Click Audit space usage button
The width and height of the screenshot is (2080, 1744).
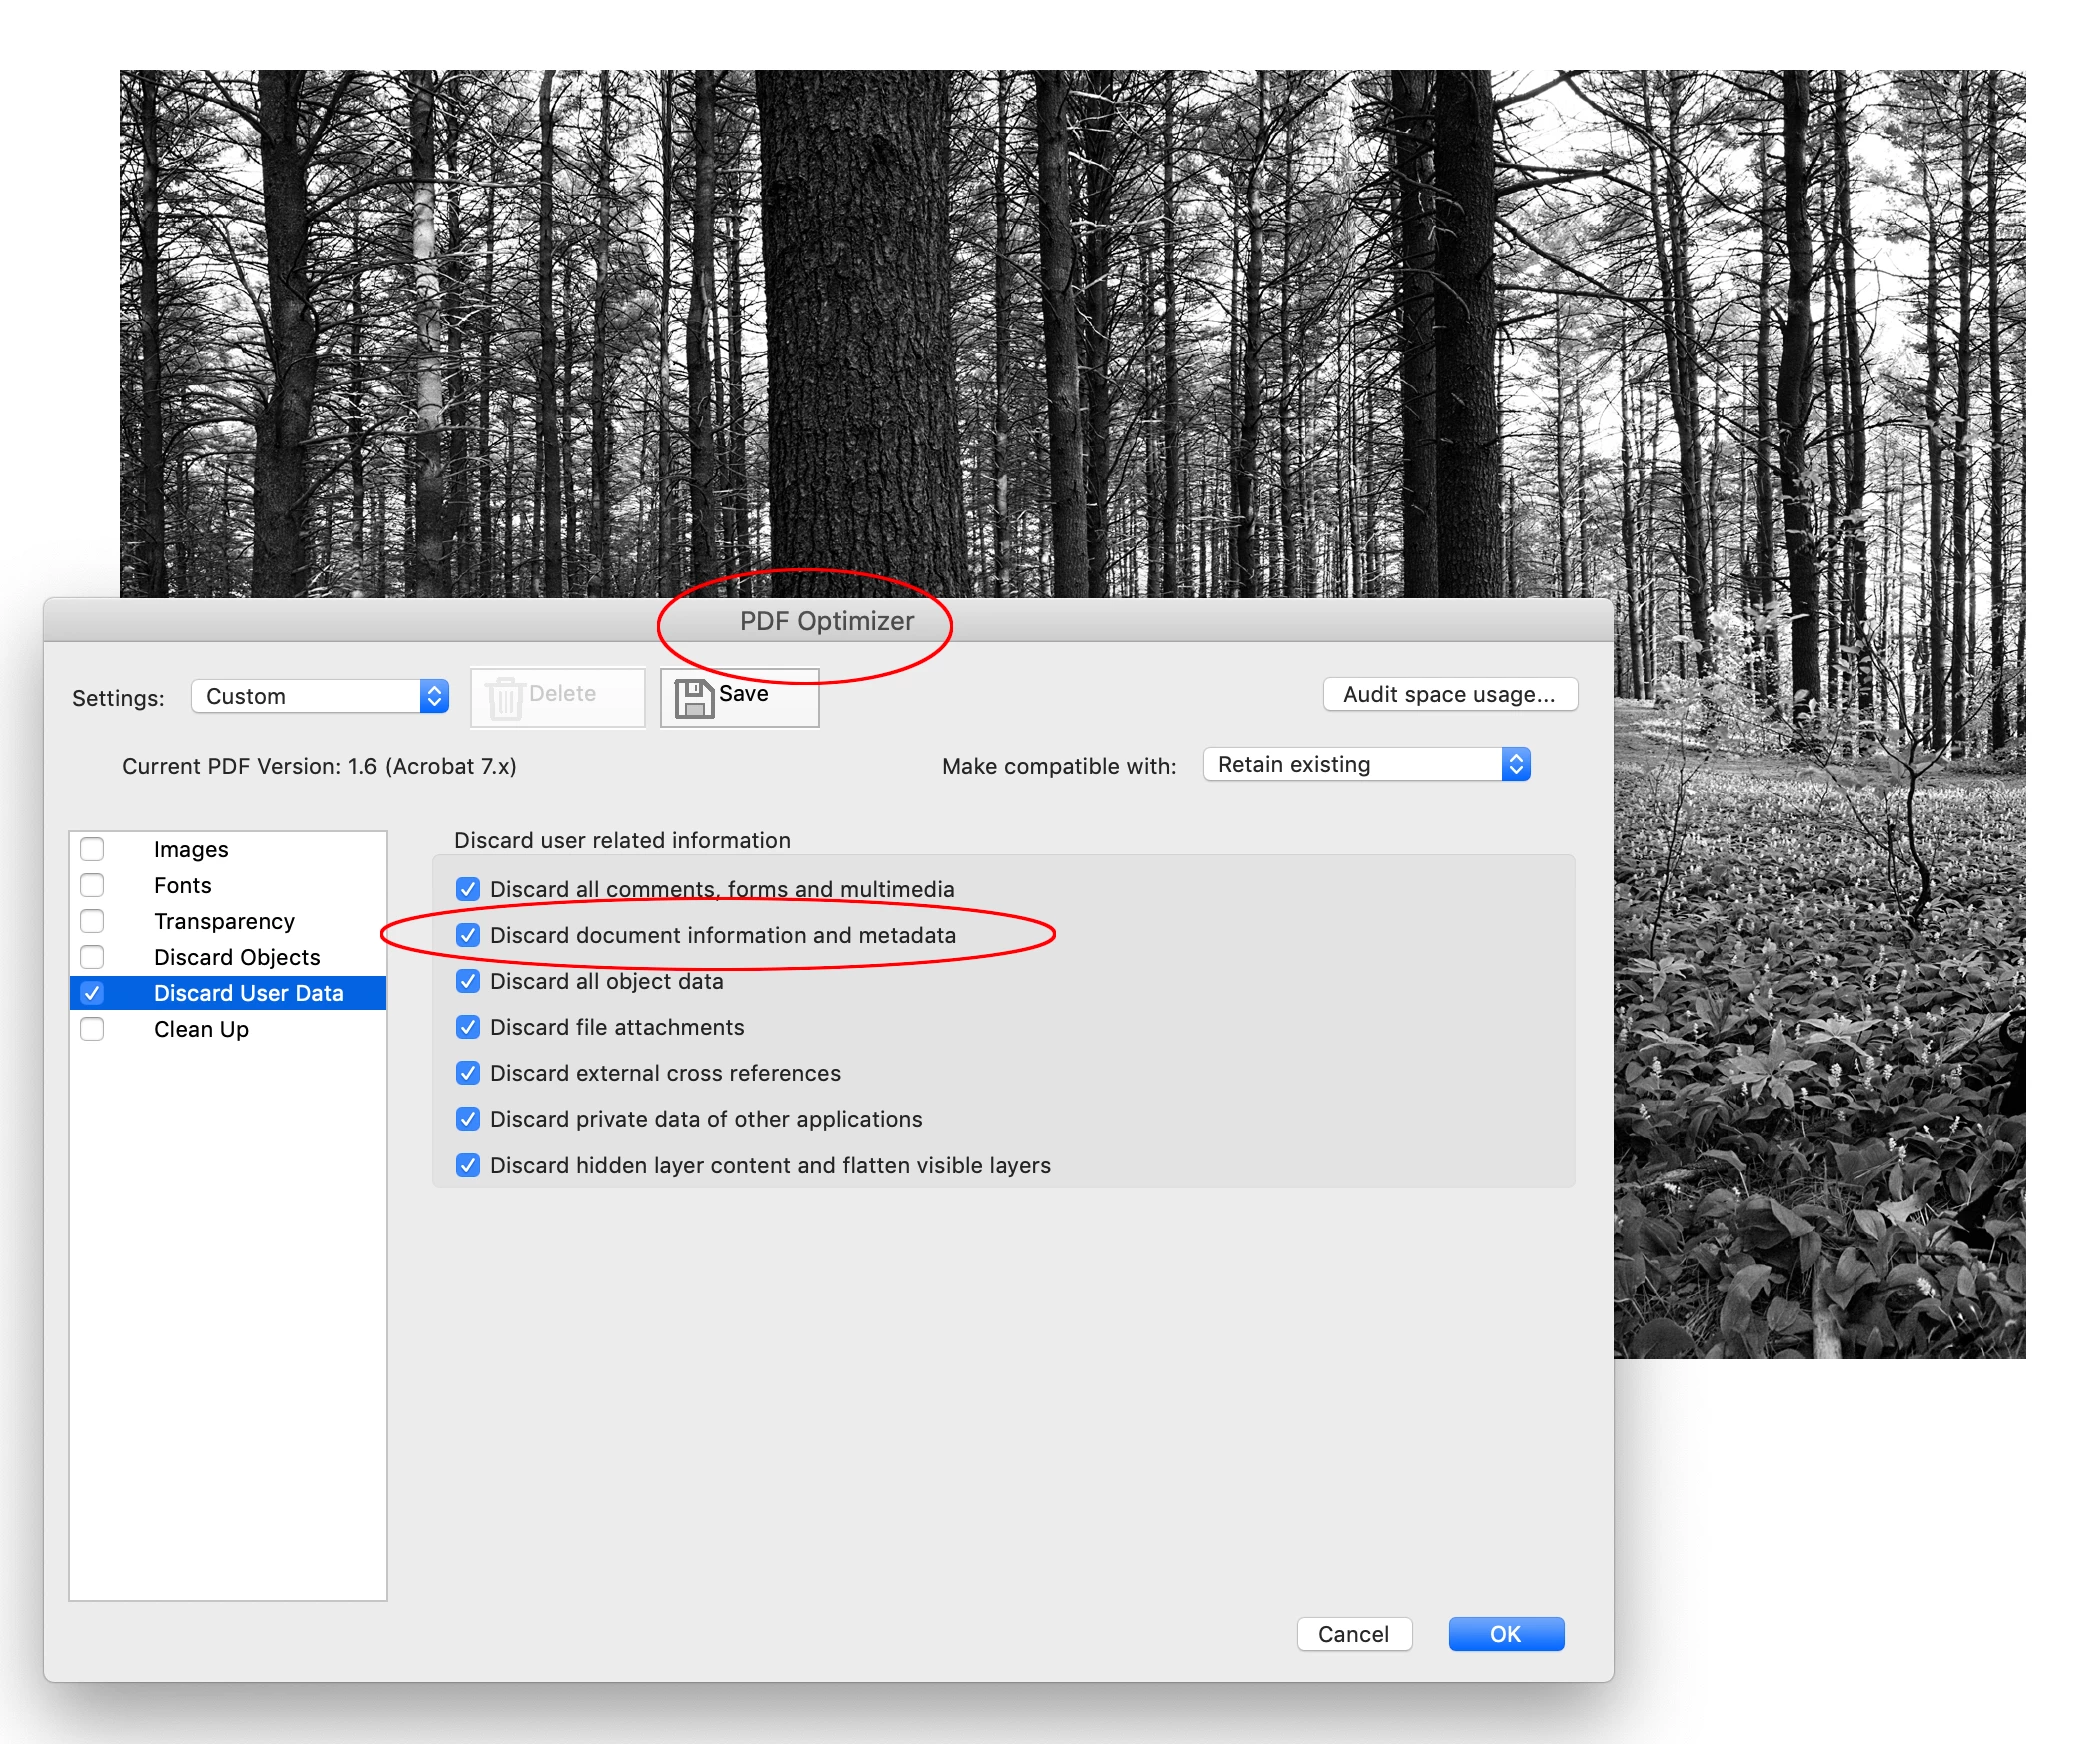1449,694
